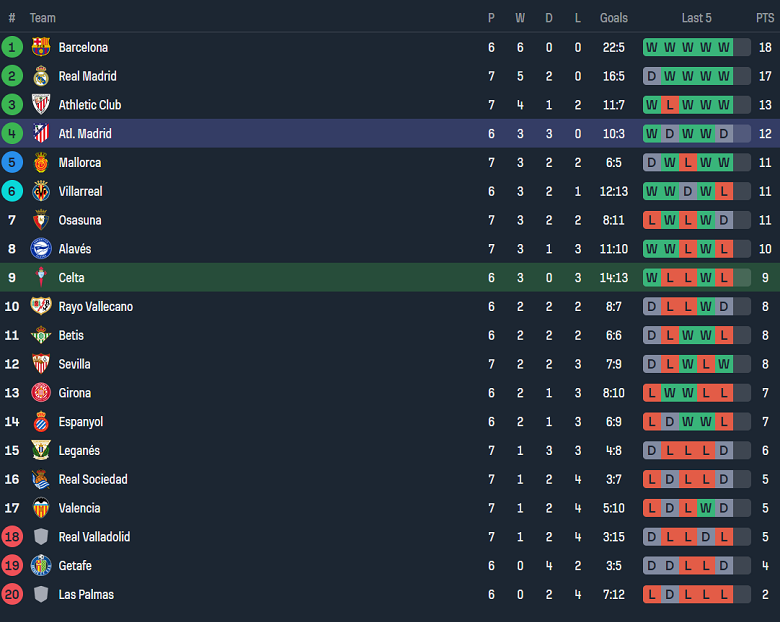This screenshot has height=622, width=780.
Task: Select the Athletic Club crest icon
Action: pos(41,105)
